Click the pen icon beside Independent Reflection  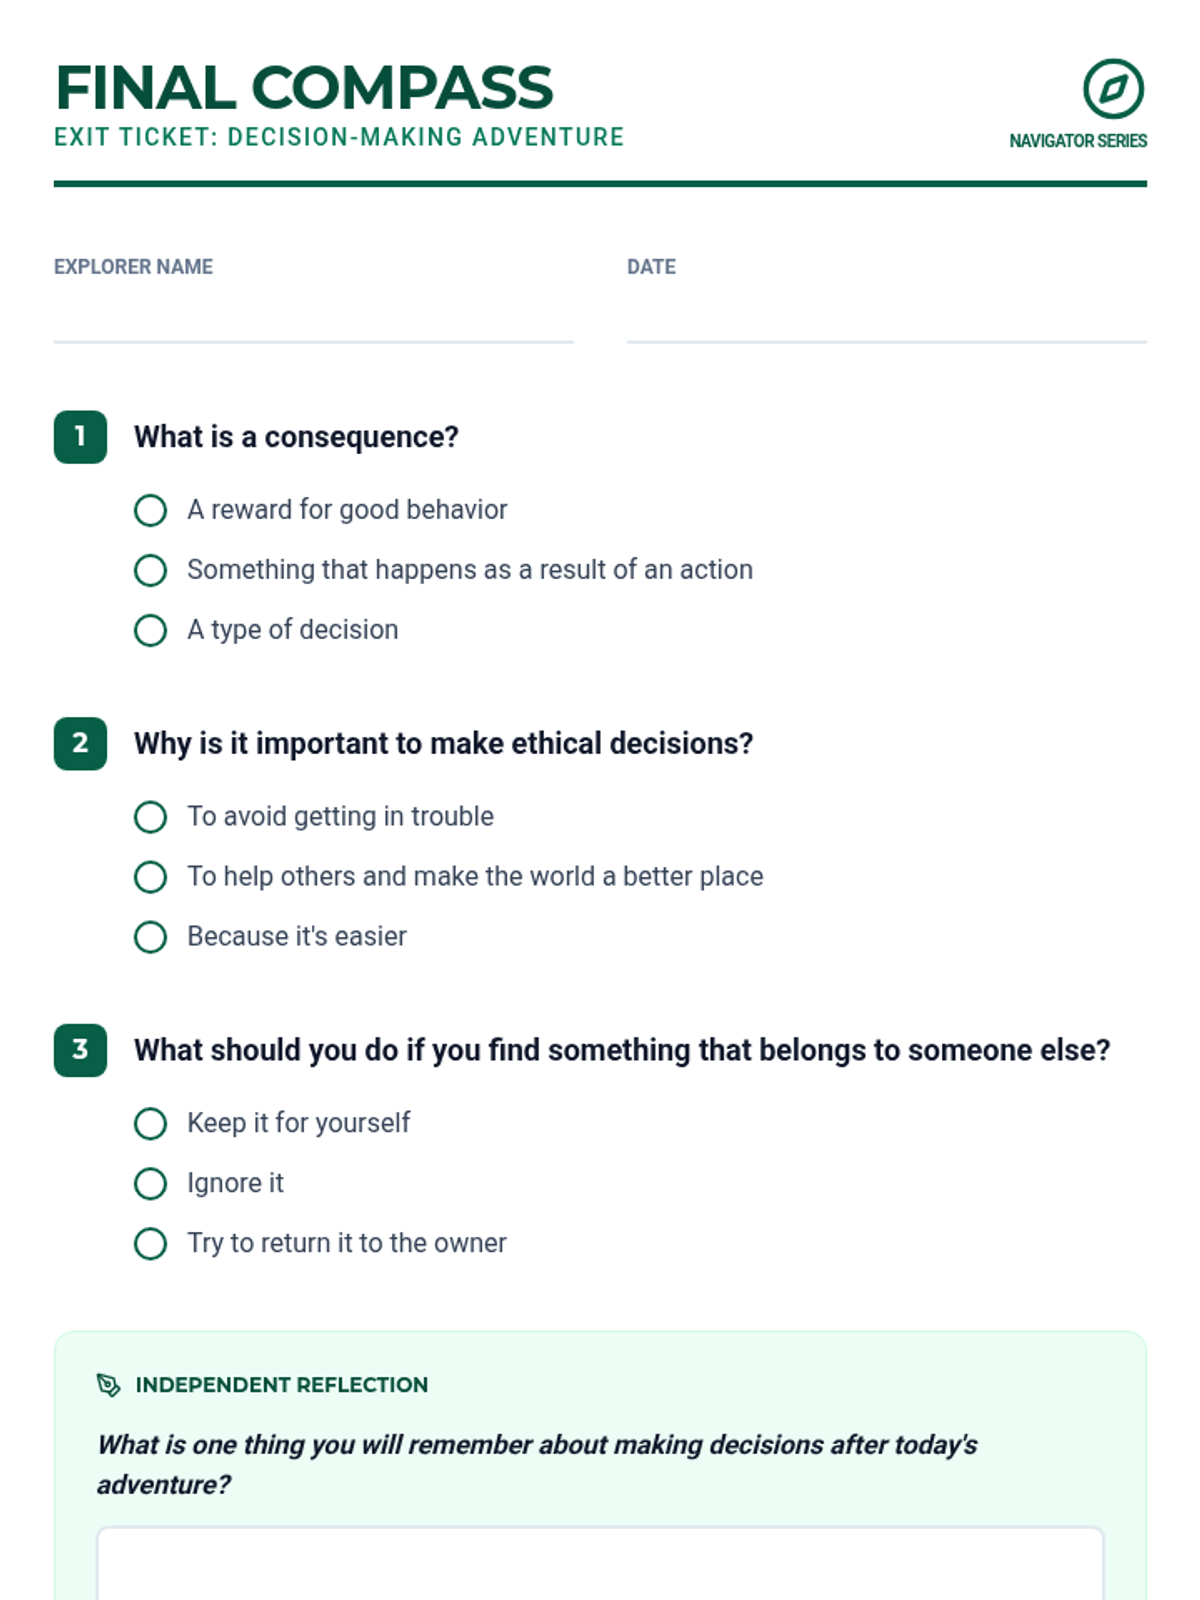[x=108, y=1385]
